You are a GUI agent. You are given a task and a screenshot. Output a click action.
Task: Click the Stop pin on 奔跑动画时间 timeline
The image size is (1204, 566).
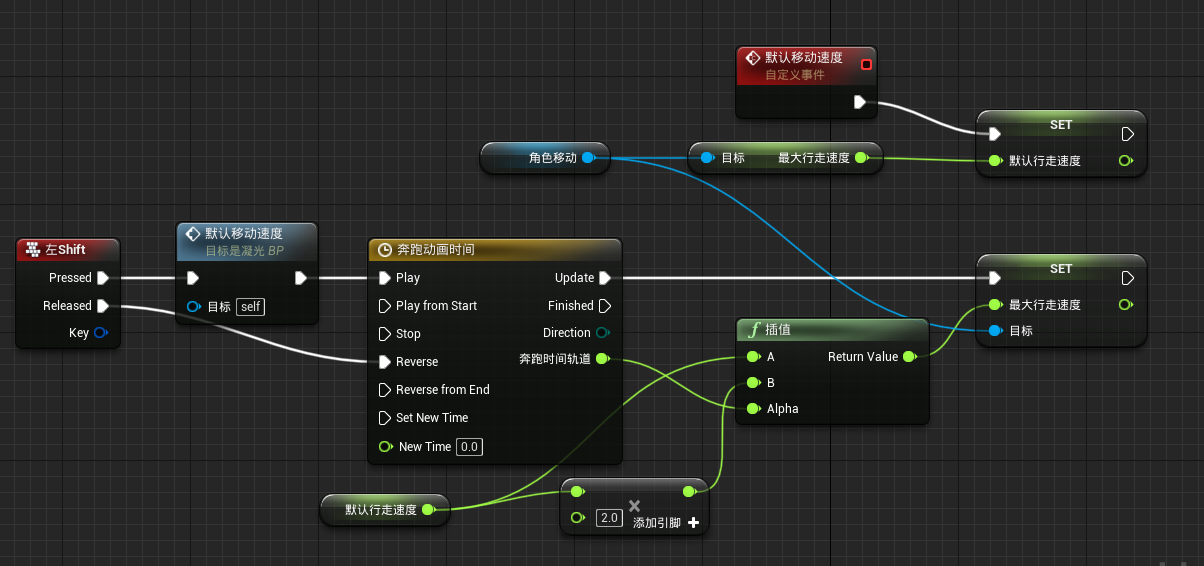385,334
